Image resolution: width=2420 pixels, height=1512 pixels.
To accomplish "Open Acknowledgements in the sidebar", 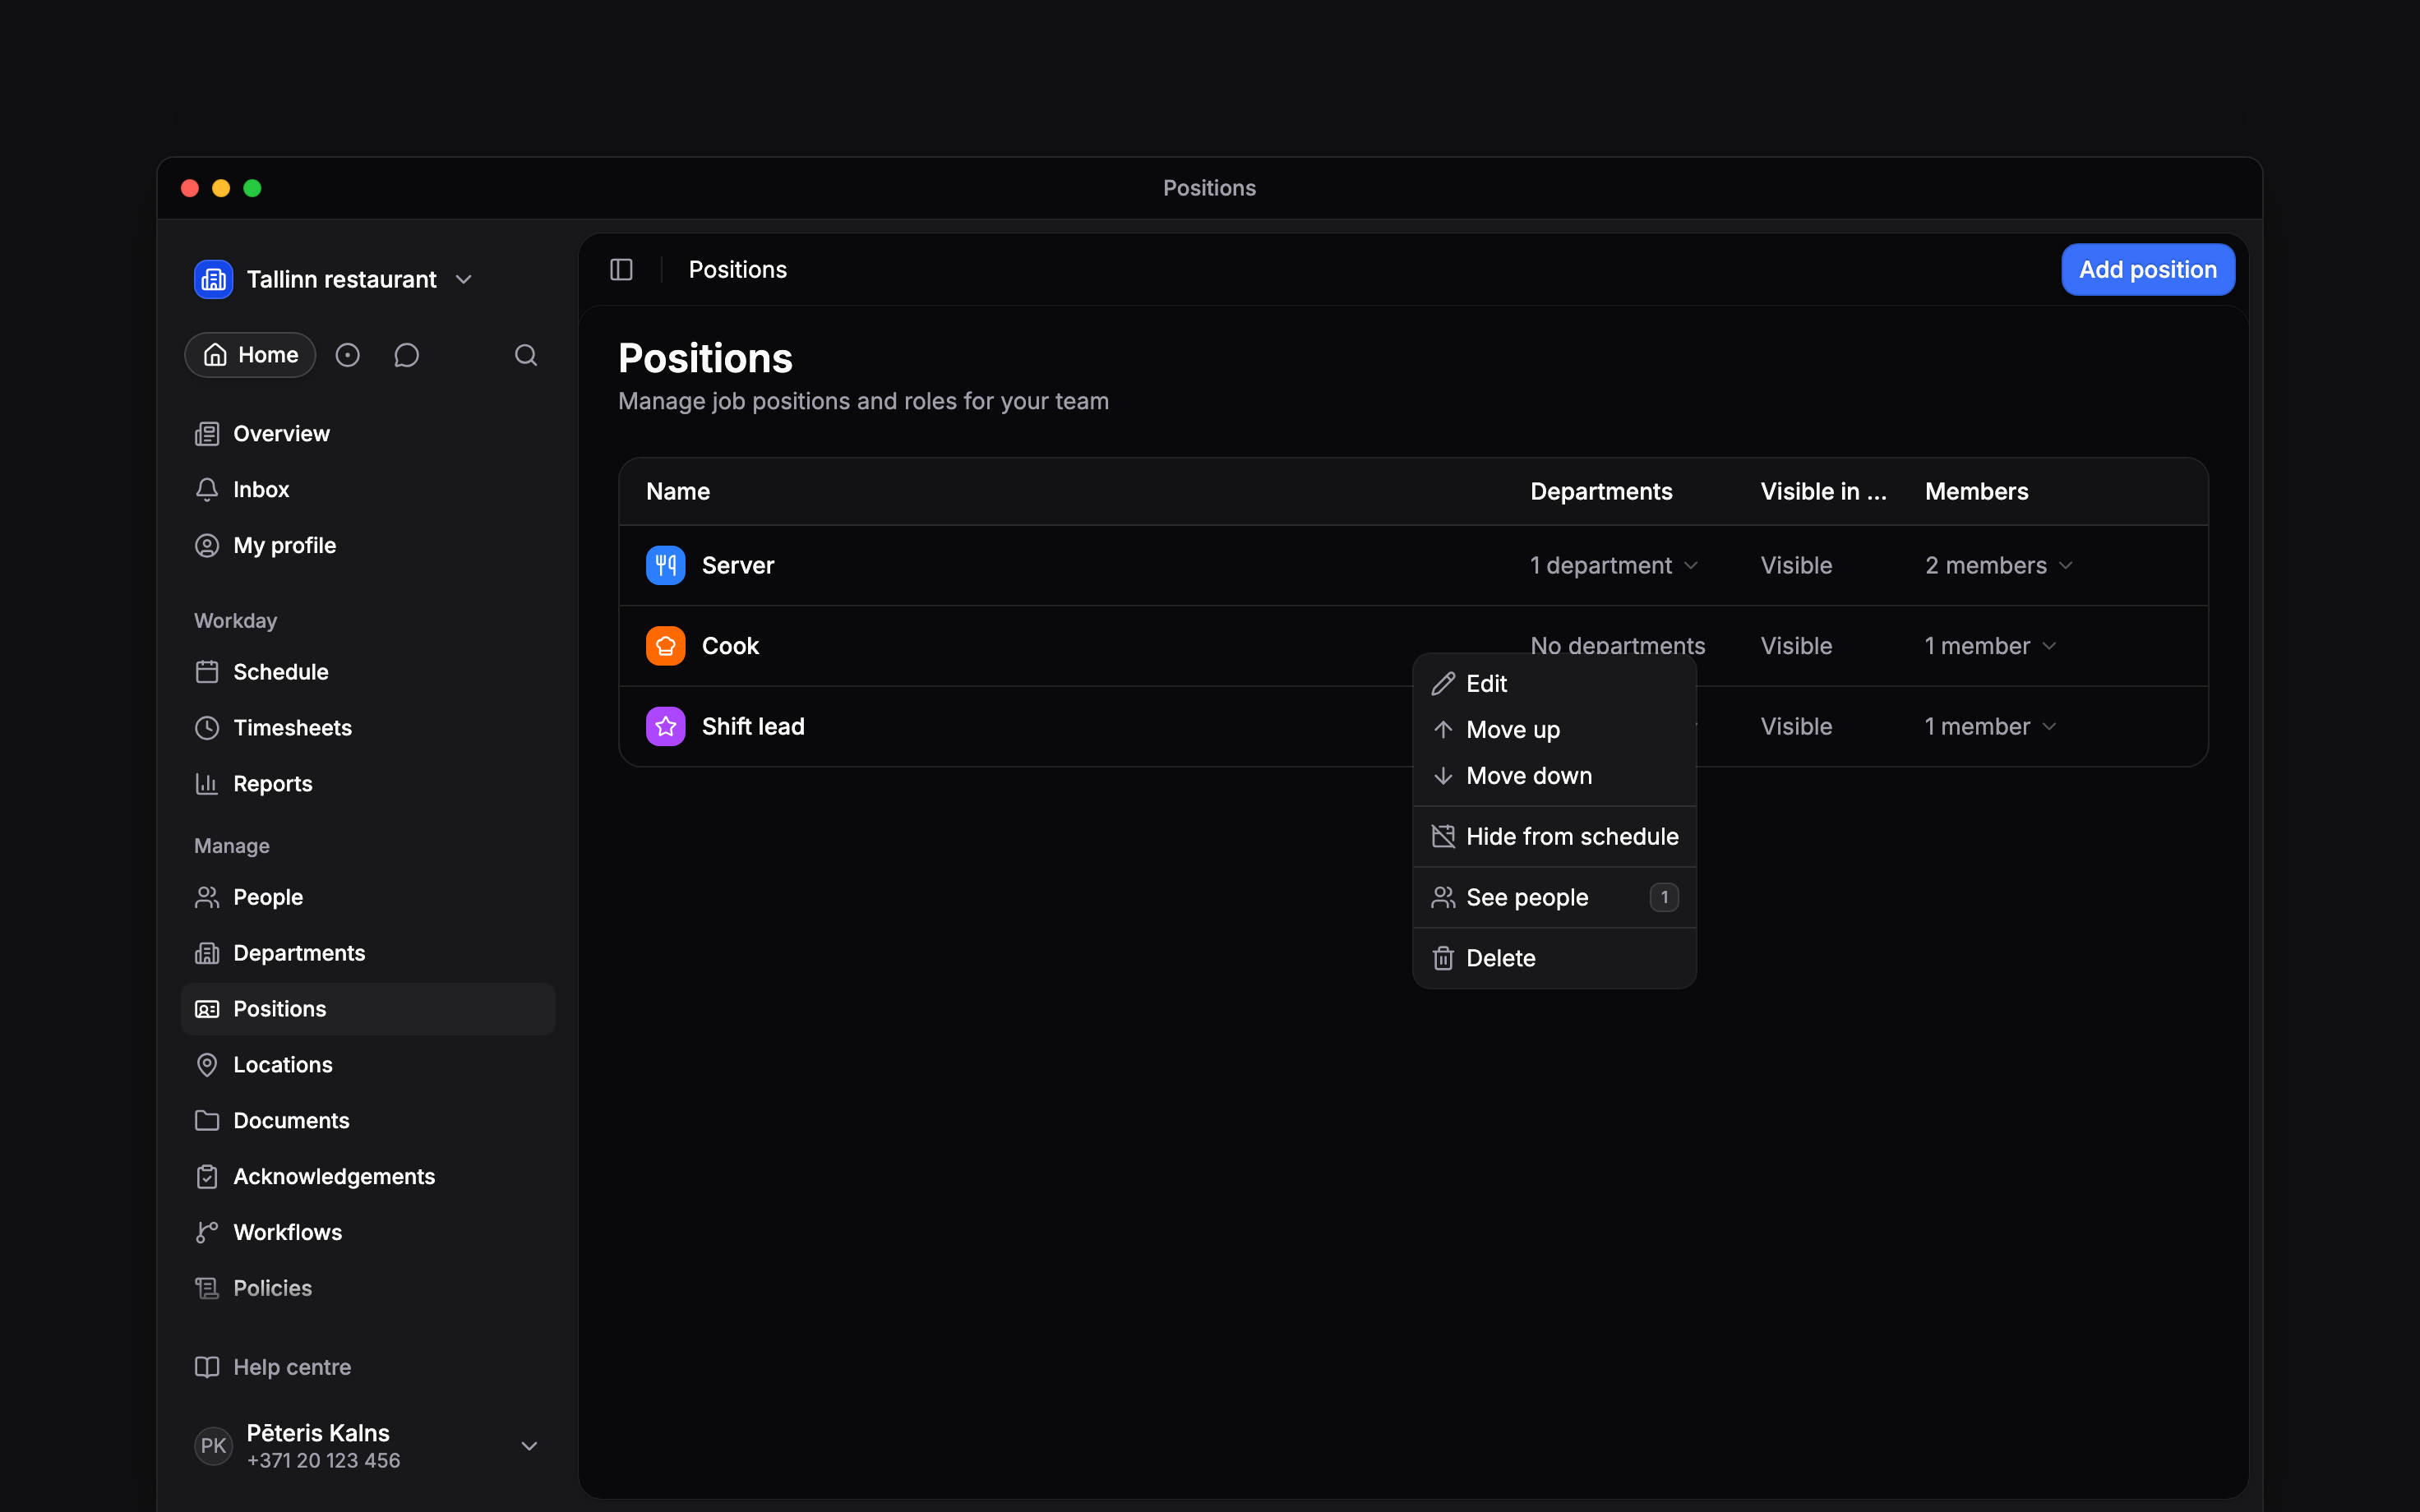I will (x=368, y=1177).
